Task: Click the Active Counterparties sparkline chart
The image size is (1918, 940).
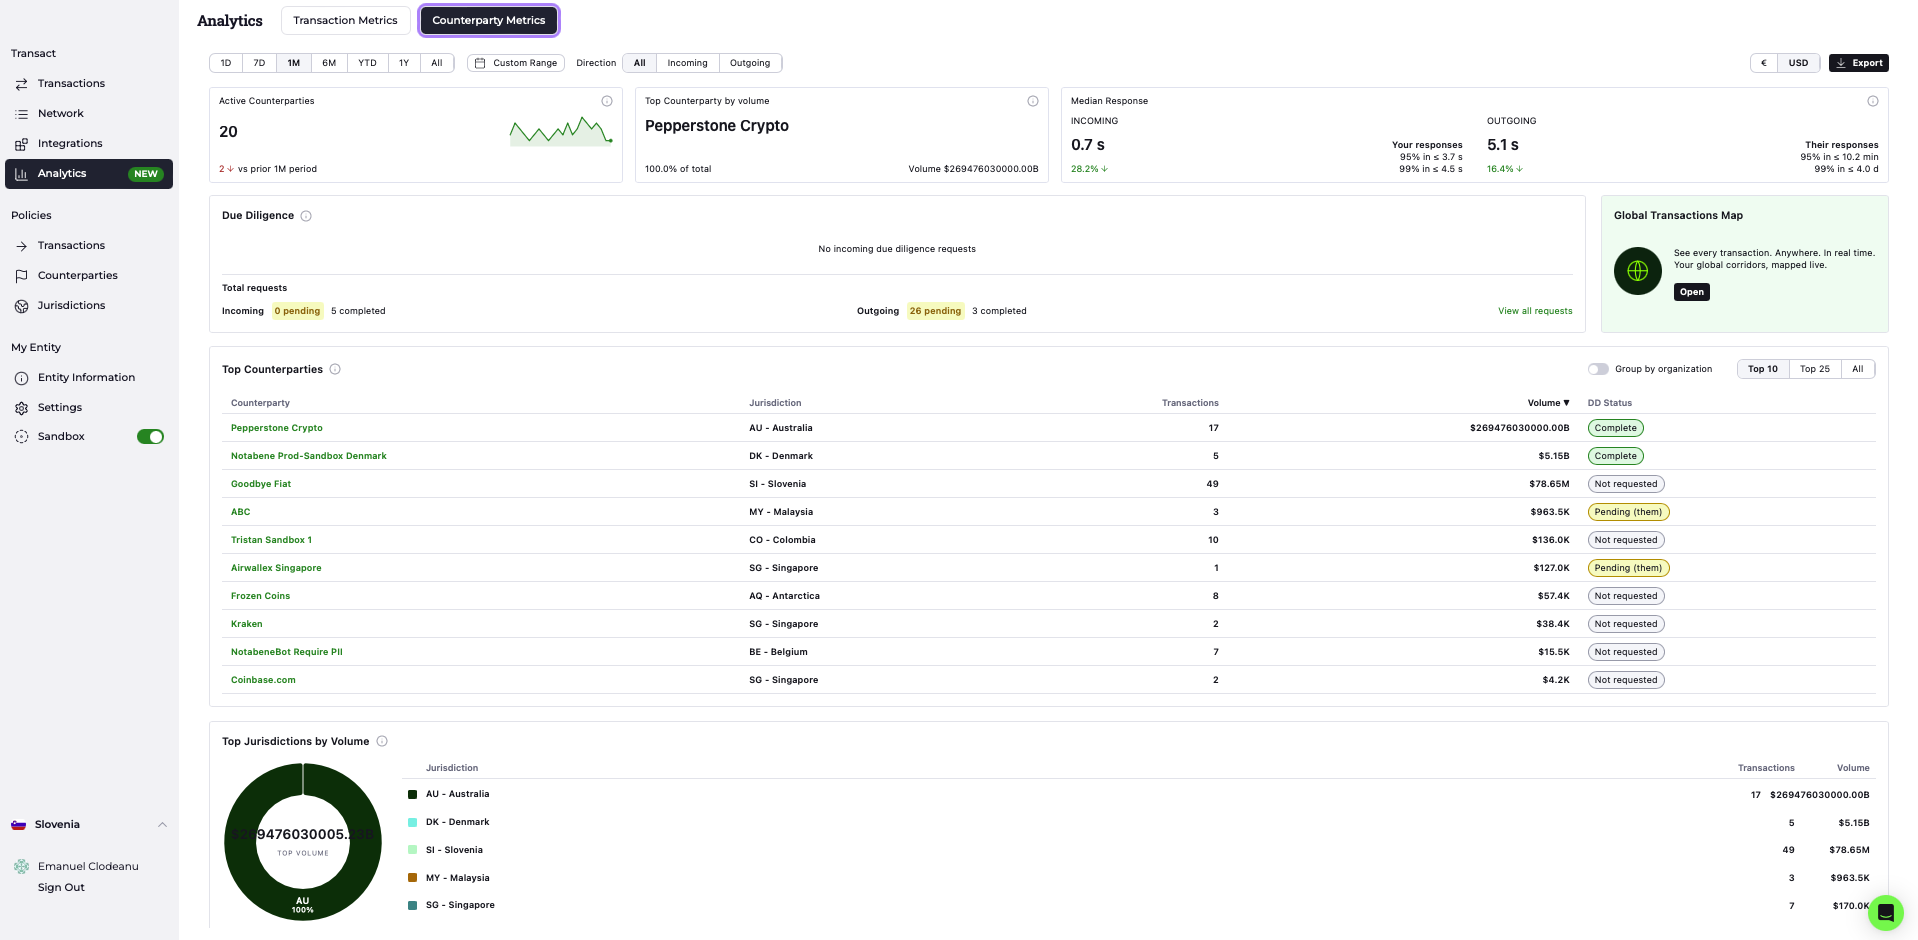Action: [561, 132]
